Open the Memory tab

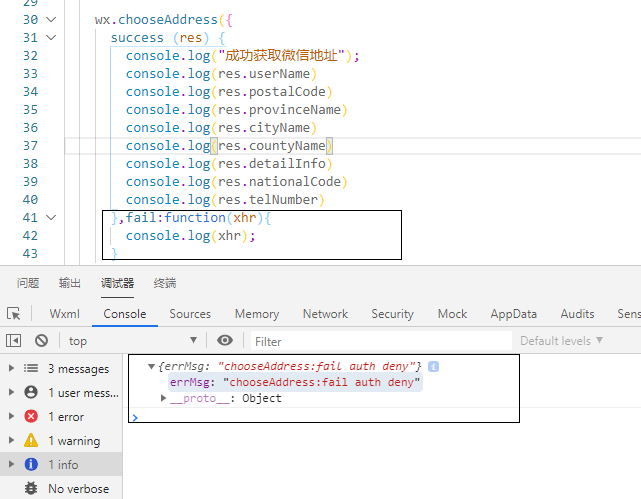257,314
